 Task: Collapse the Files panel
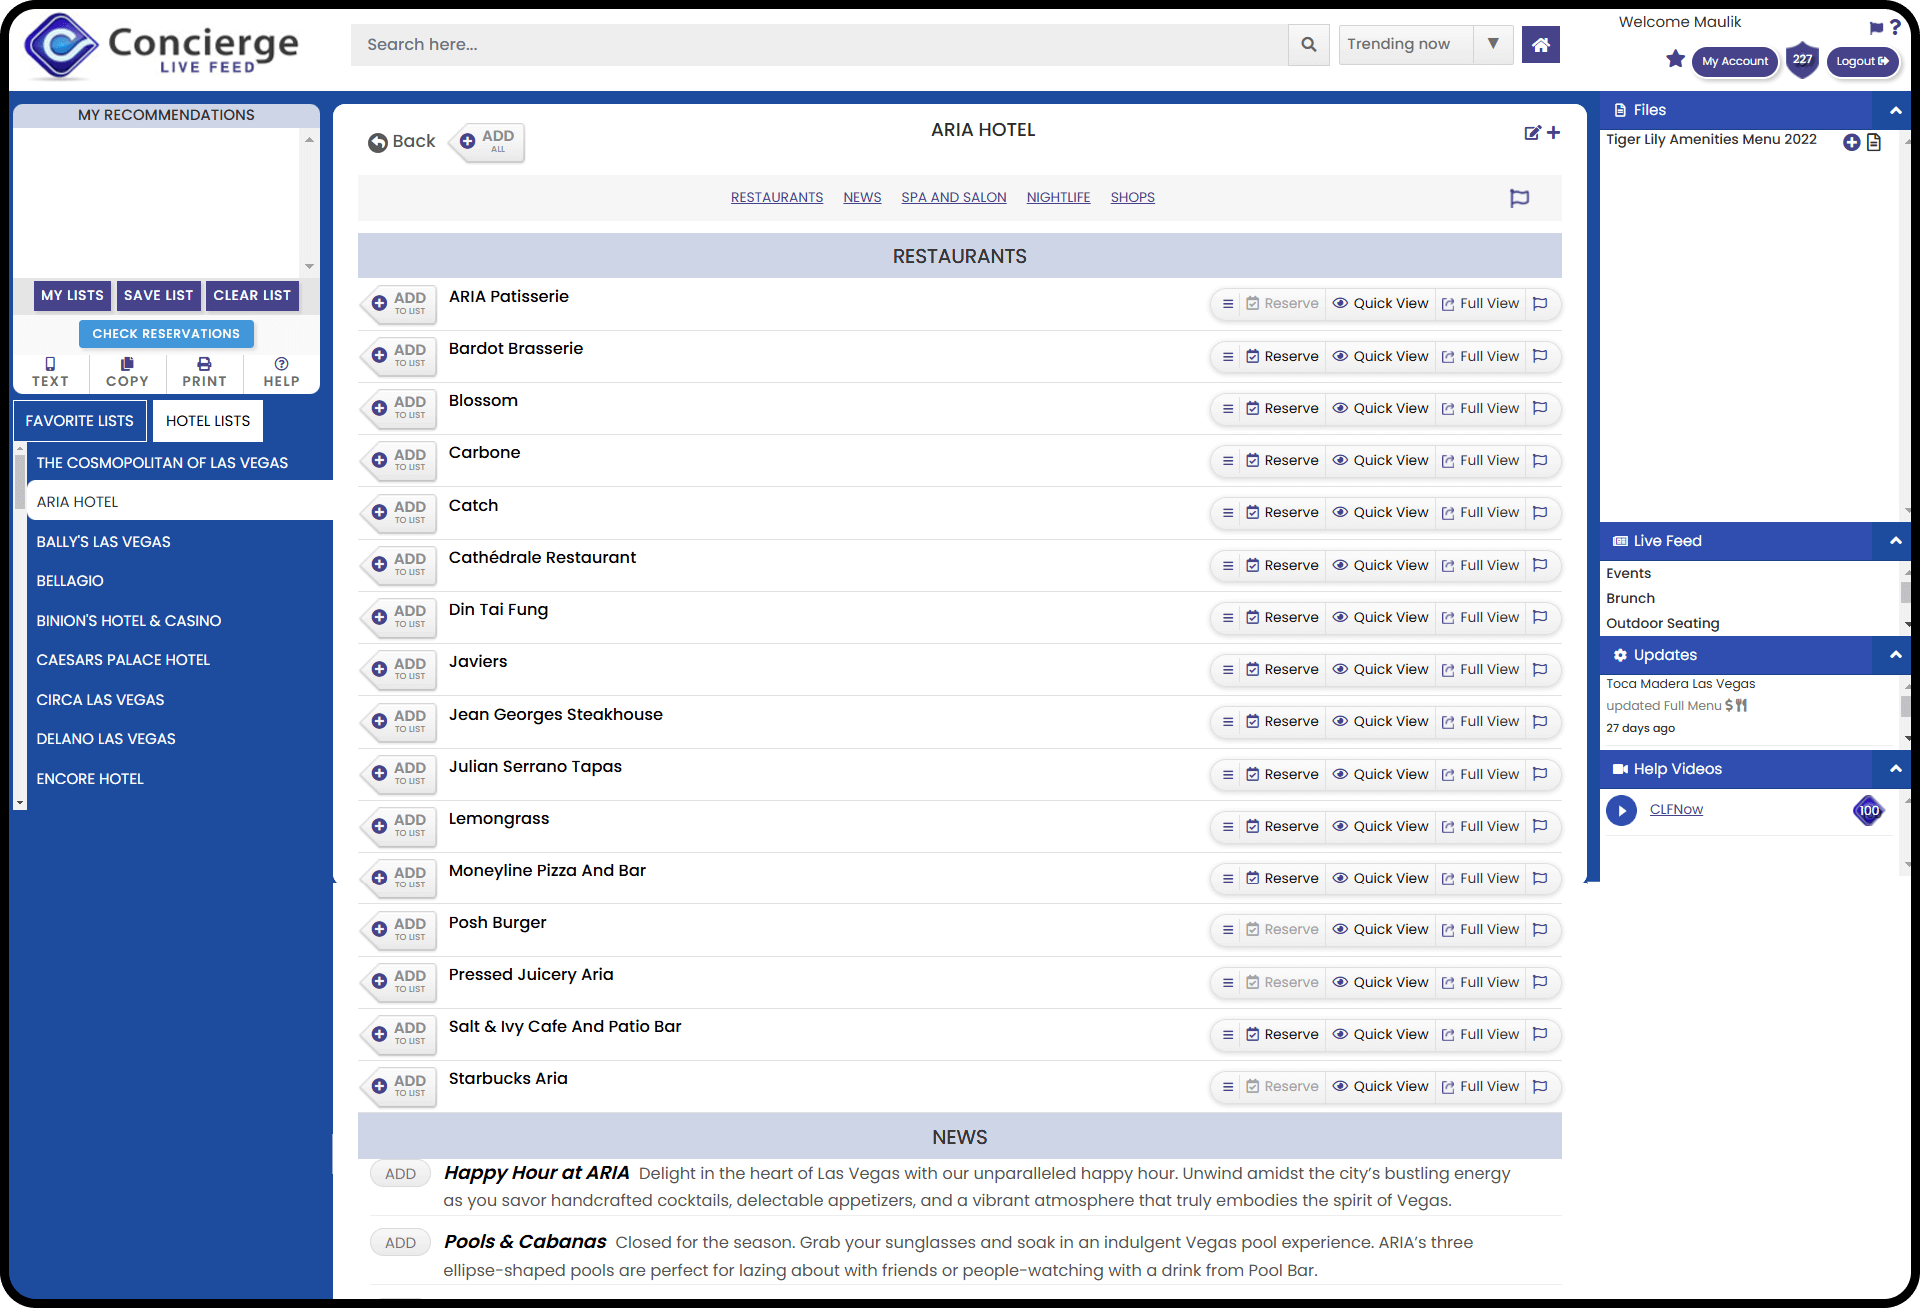1895,110
